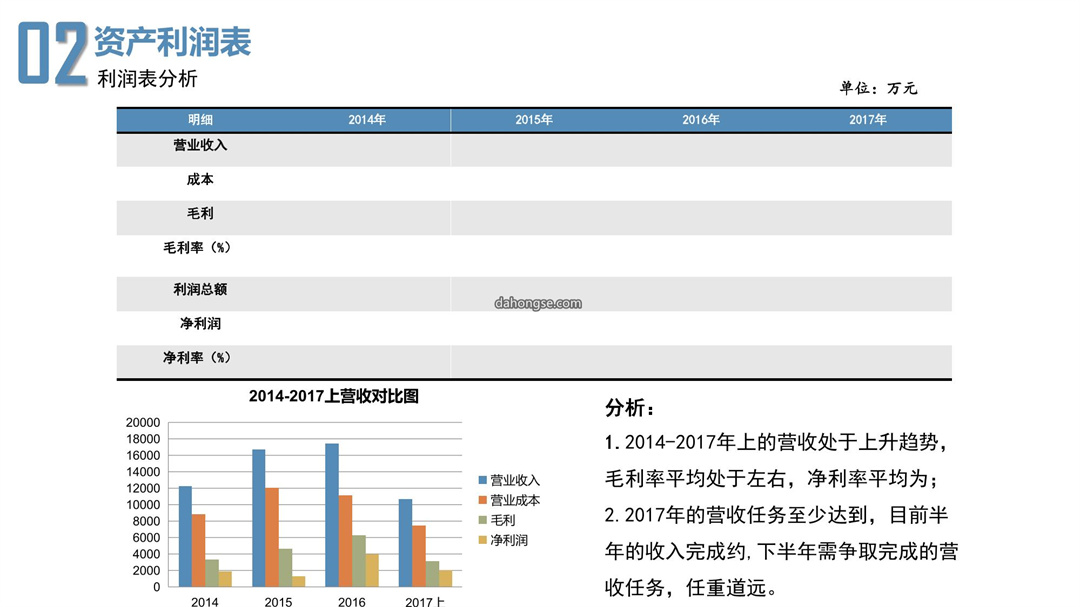This screenshot has width=1080, height=607.
Task: Select the 净利率(%) row label
Action: click(197, 358)
